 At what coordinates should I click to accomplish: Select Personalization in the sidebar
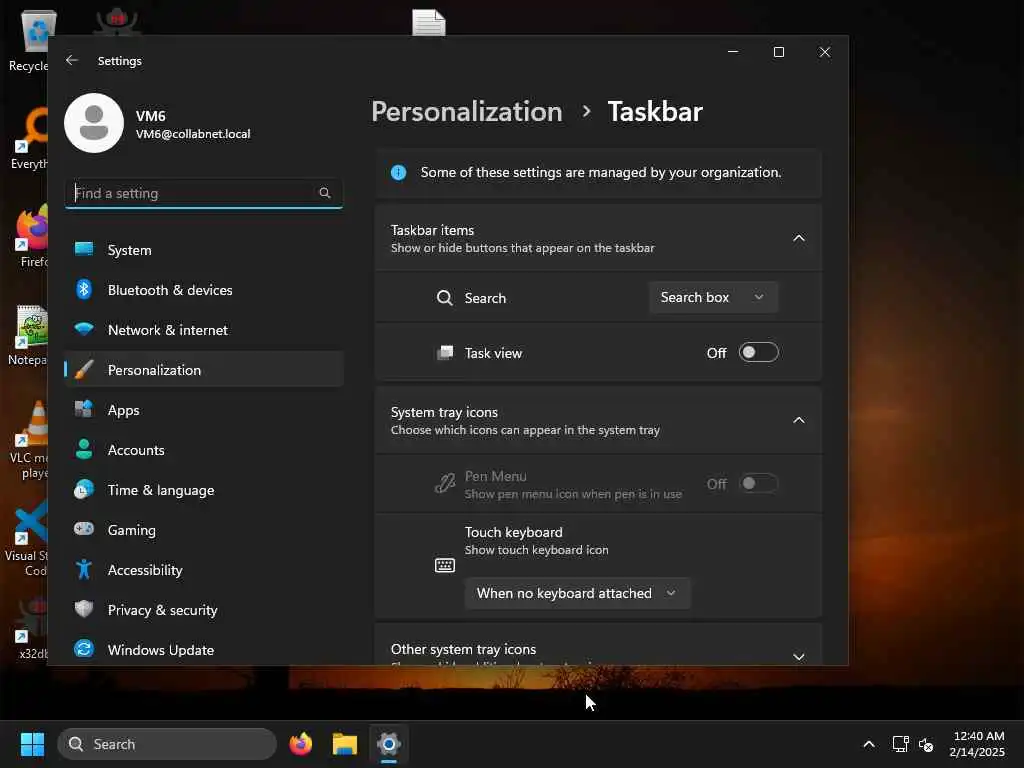204,370
